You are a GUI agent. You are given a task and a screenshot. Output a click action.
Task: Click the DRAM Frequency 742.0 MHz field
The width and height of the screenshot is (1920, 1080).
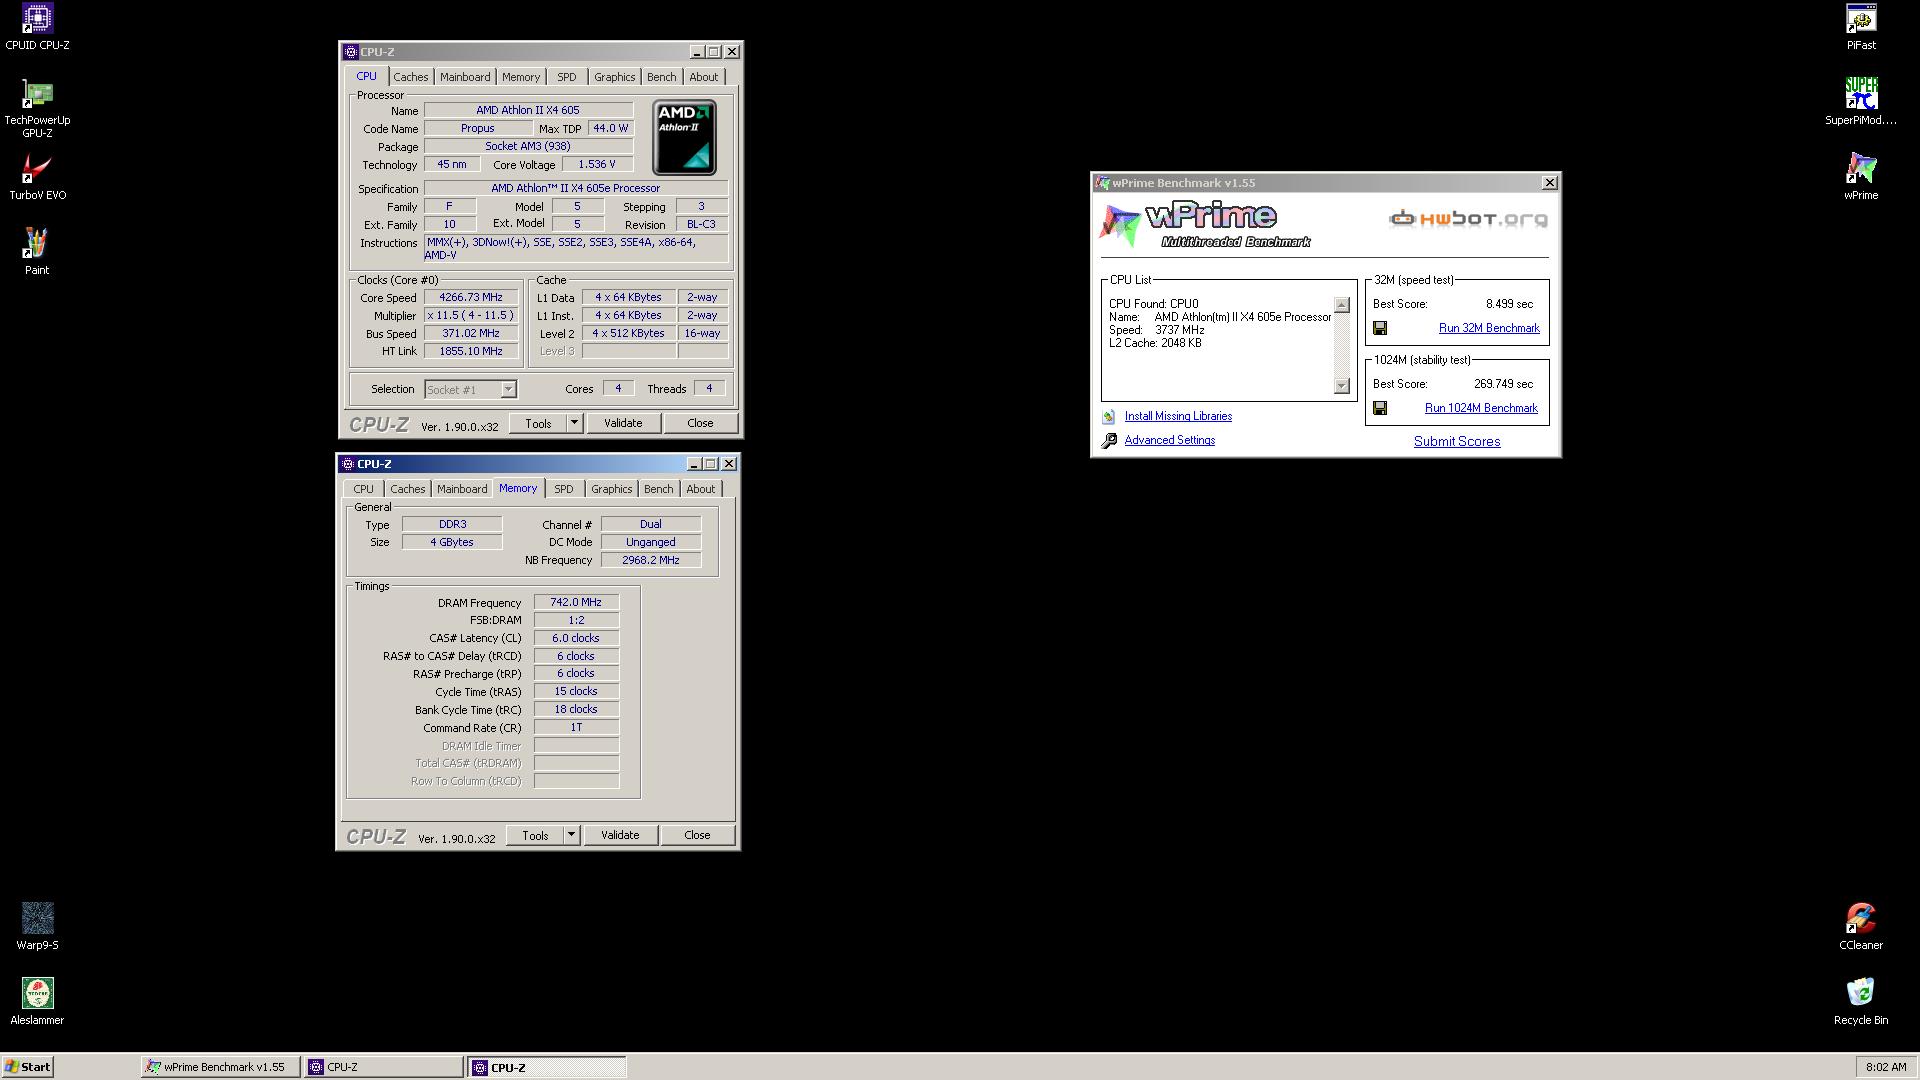(x=576, y=602)
